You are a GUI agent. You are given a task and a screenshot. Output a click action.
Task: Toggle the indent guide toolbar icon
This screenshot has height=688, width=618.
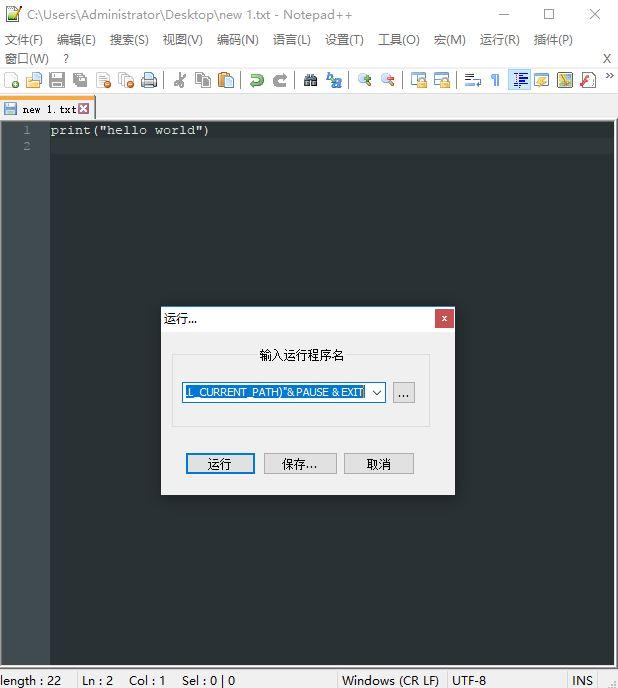tap(519, 80)
